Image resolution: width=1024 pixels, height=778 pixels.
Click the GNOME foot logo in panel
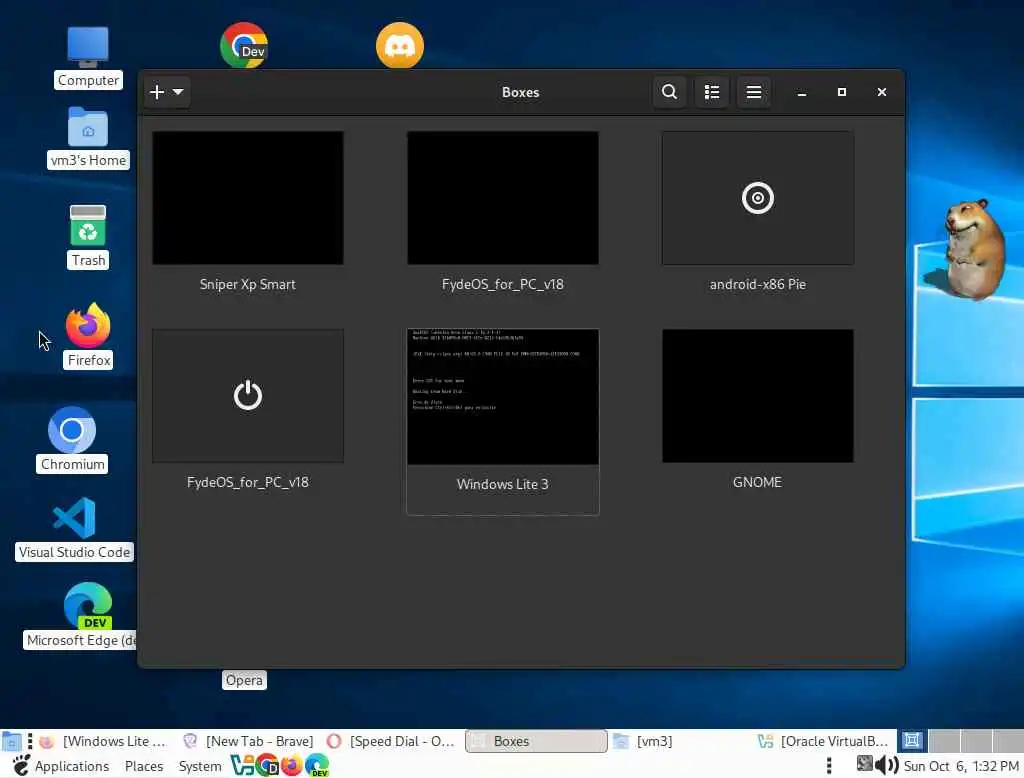point(21,766)
